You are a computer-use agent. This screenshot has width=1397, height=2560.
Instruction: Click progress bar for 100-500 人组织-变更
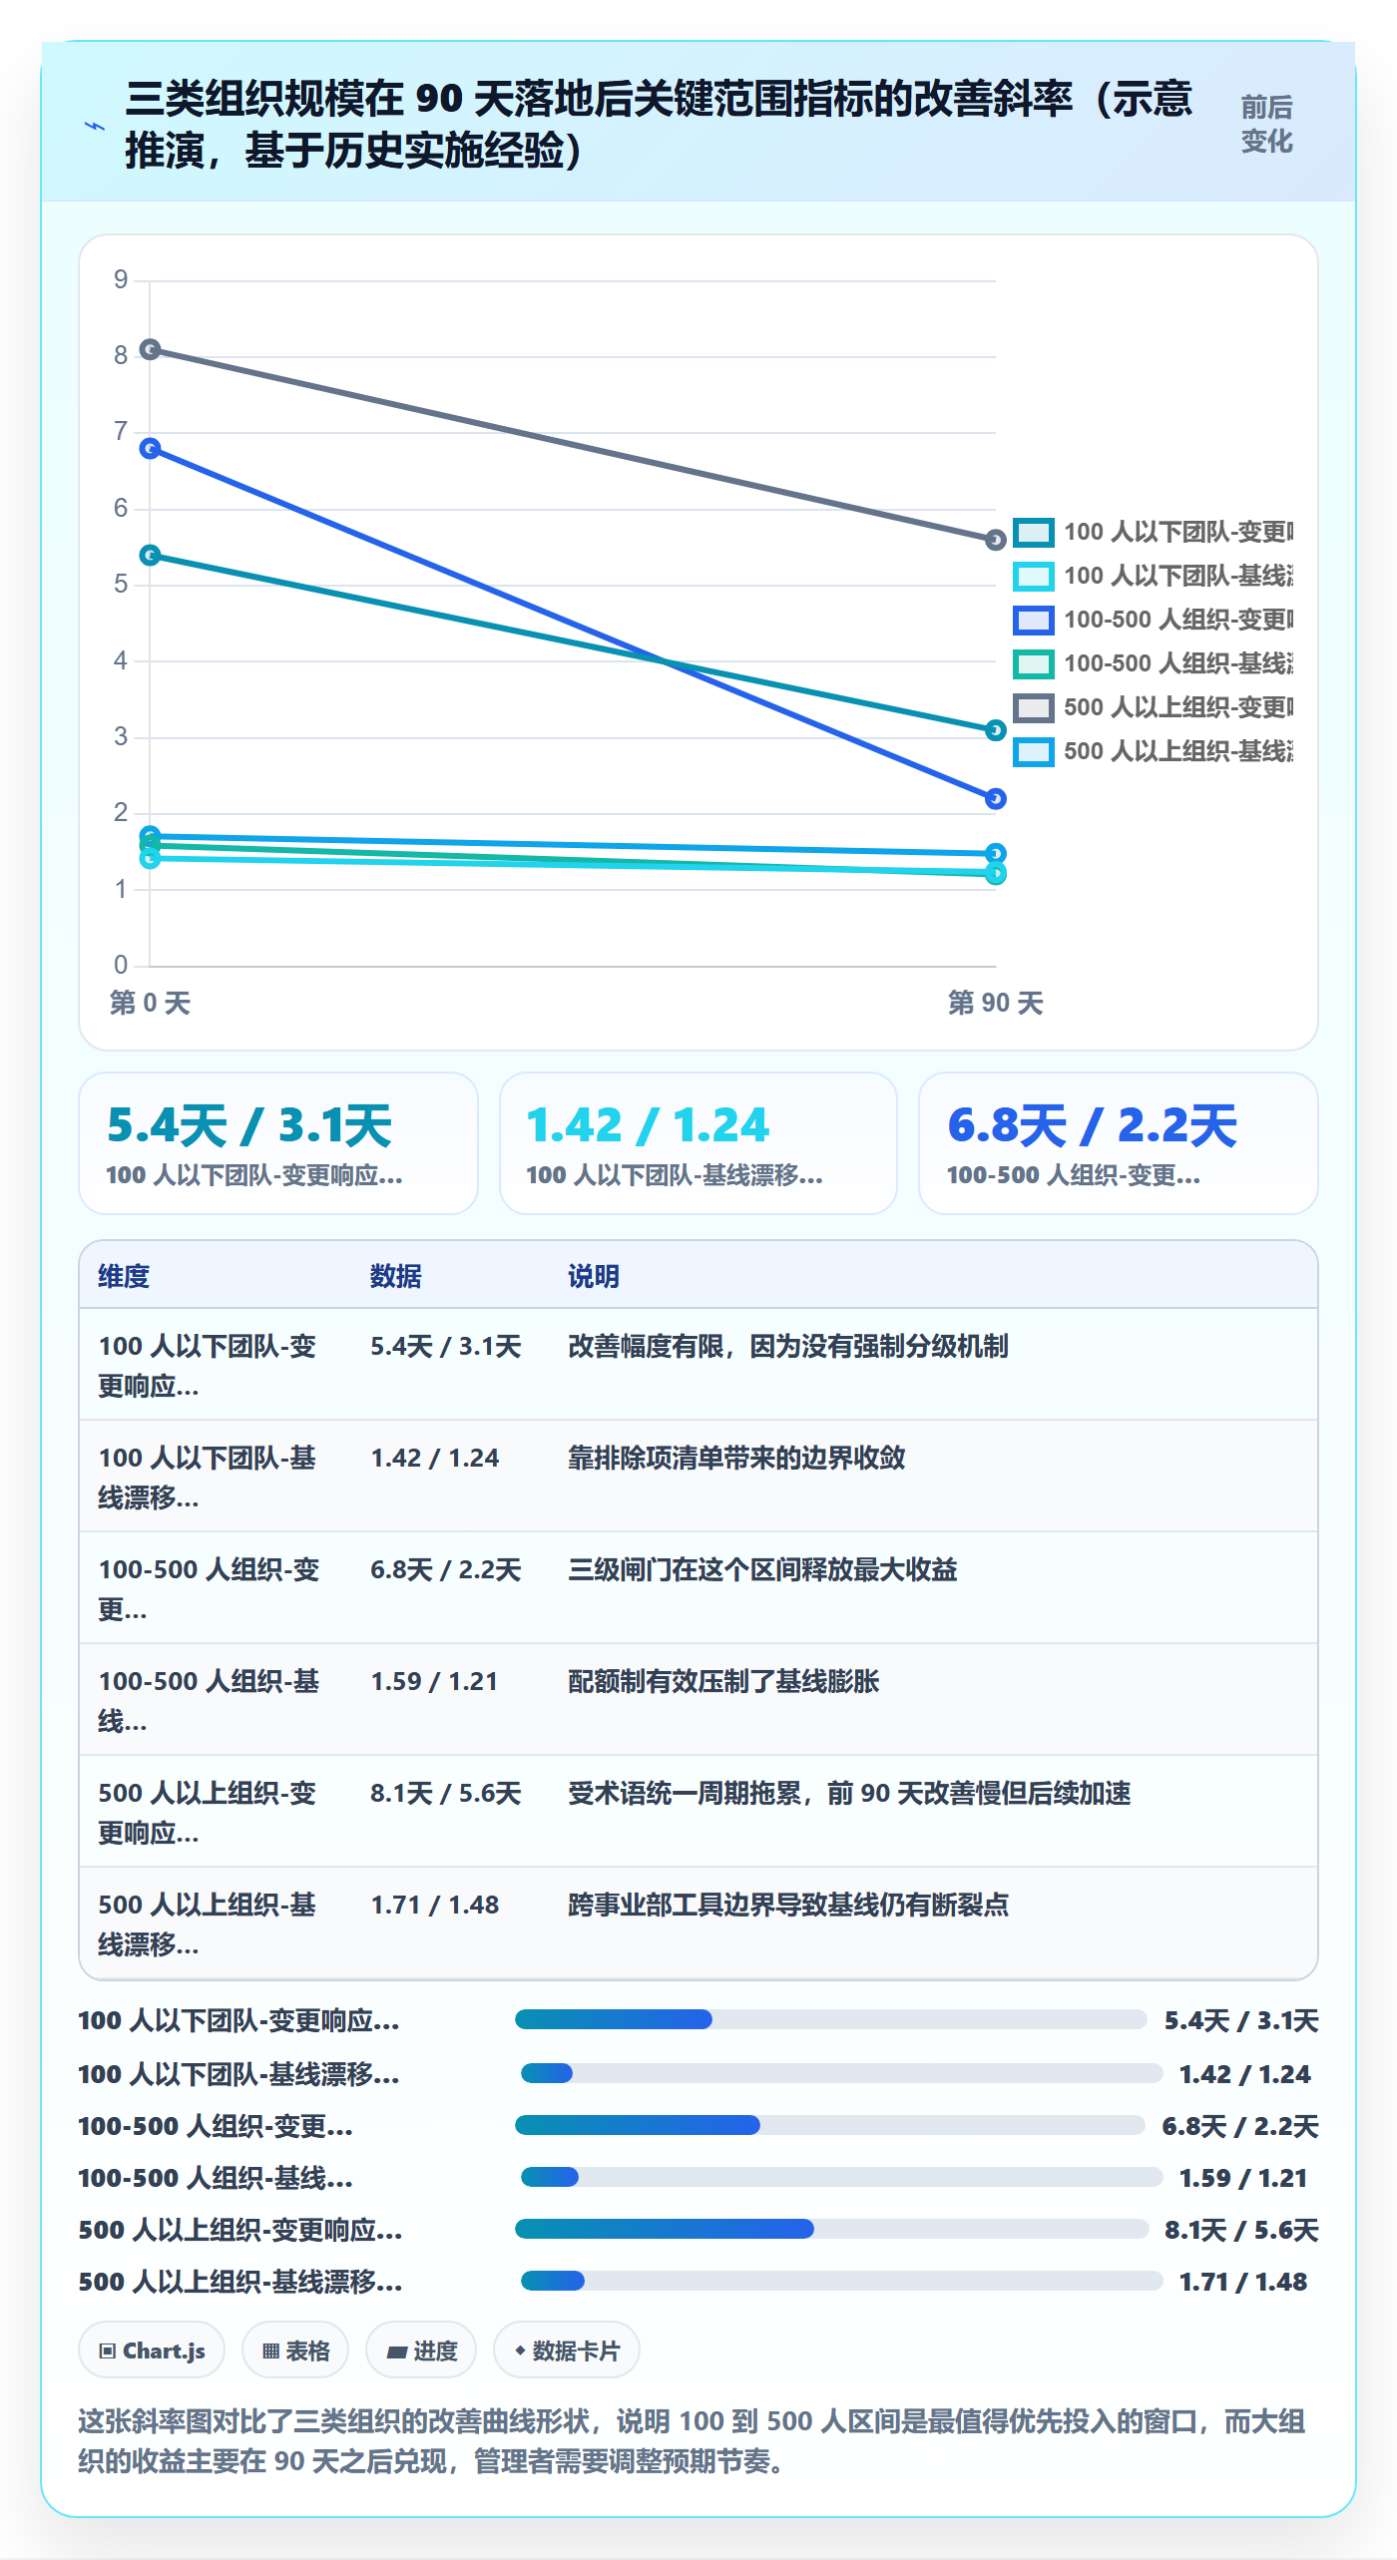click(x=830, y=2125)
